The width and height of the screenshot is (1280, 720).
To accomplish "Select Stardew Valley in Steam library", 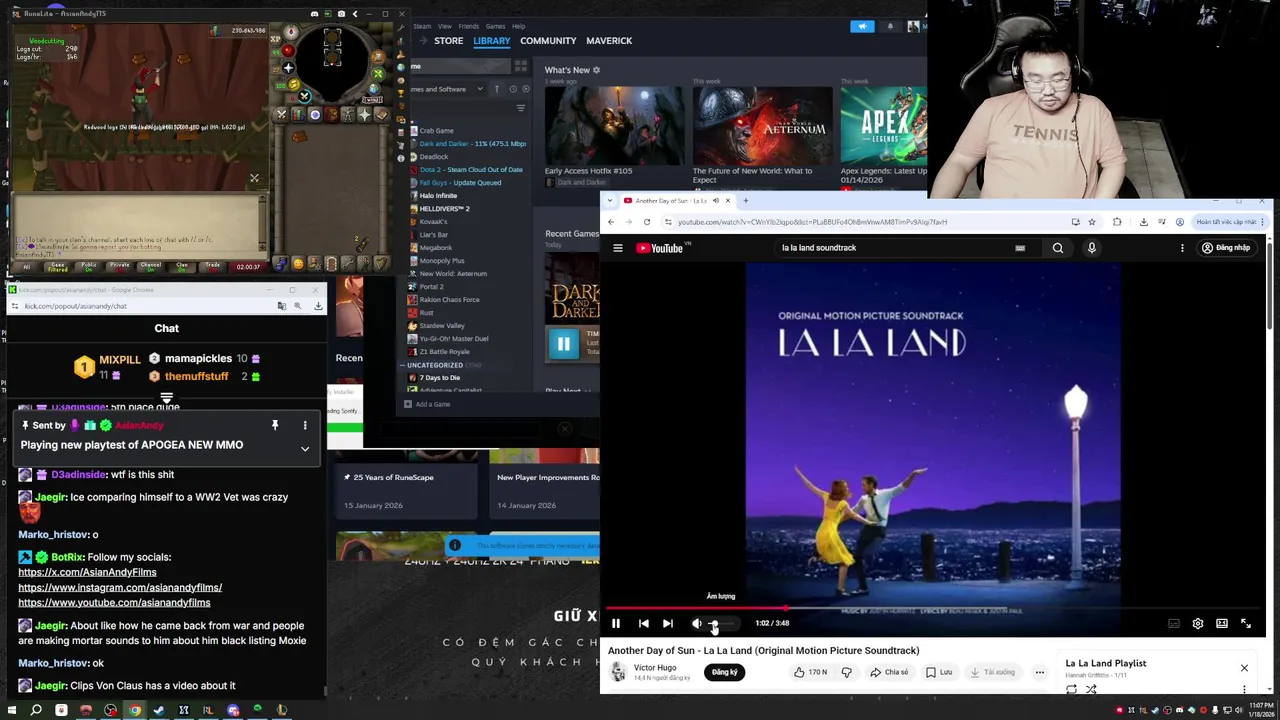I will [442, 326].
